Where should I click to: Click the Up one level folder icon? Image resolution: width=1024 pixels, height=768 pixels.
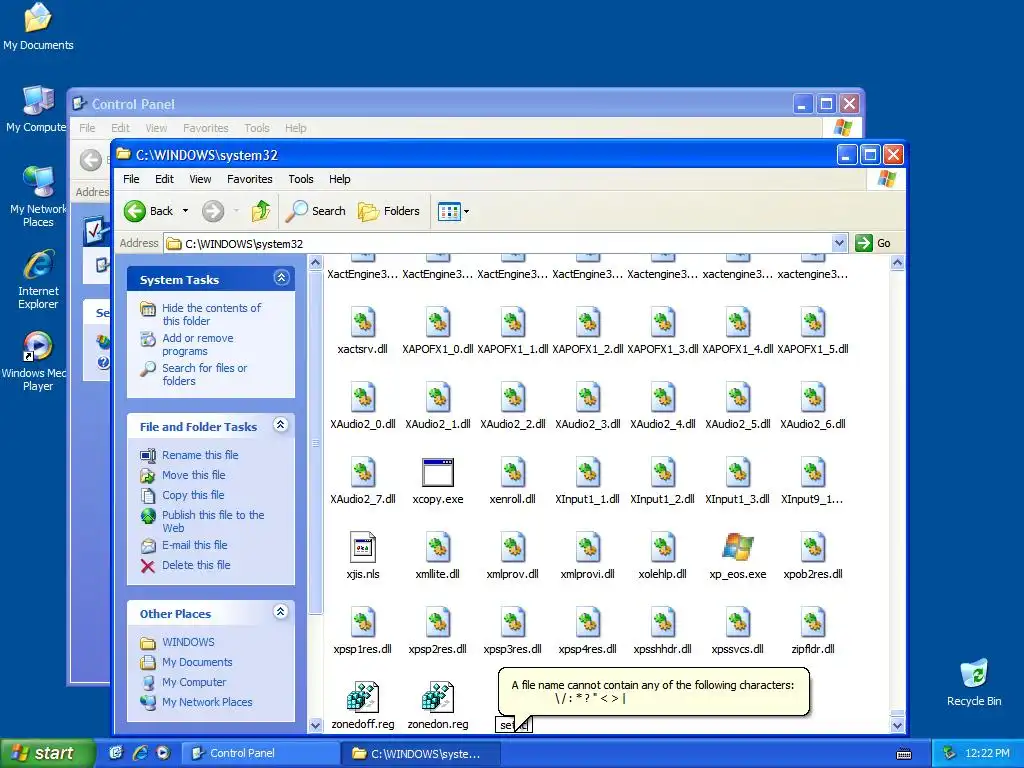(x=261, y=211)
